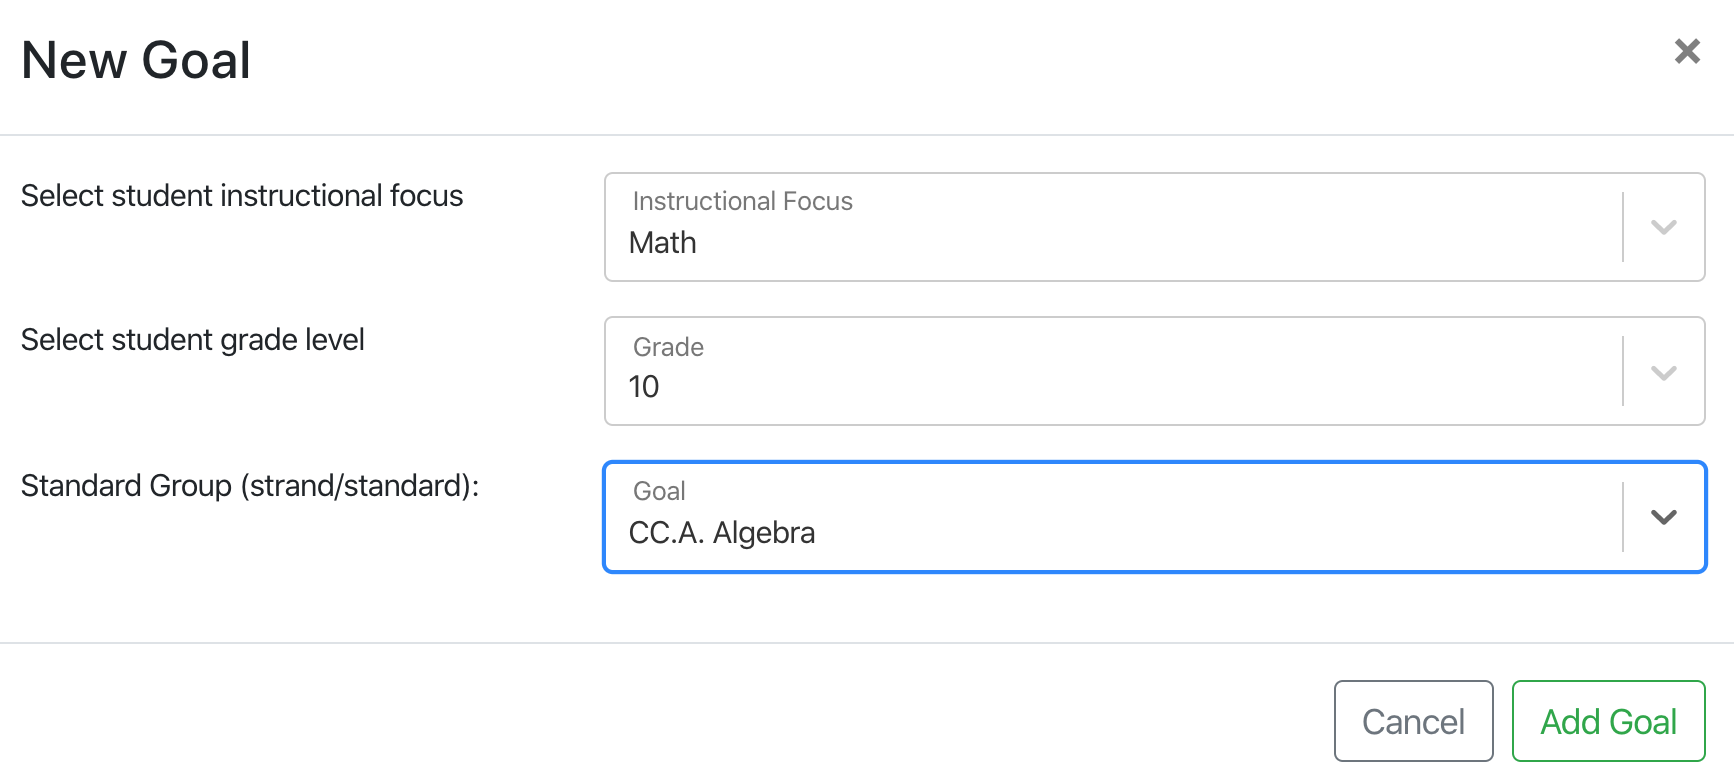Open the Goal standard group dropdown
This screenshot has height=784, width=1734.
point(1110,518)
